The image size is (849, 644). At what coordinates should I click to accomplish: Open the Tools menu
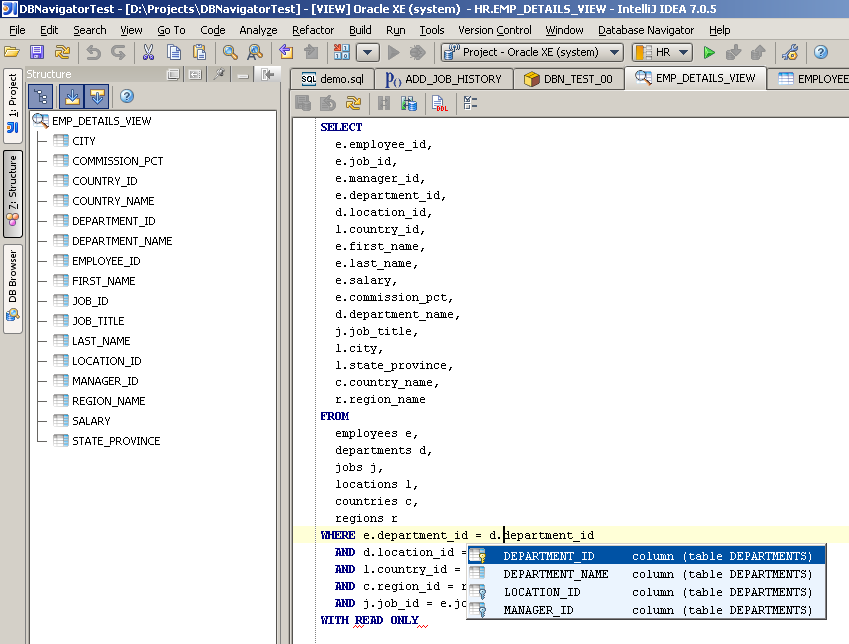point(432,30)
